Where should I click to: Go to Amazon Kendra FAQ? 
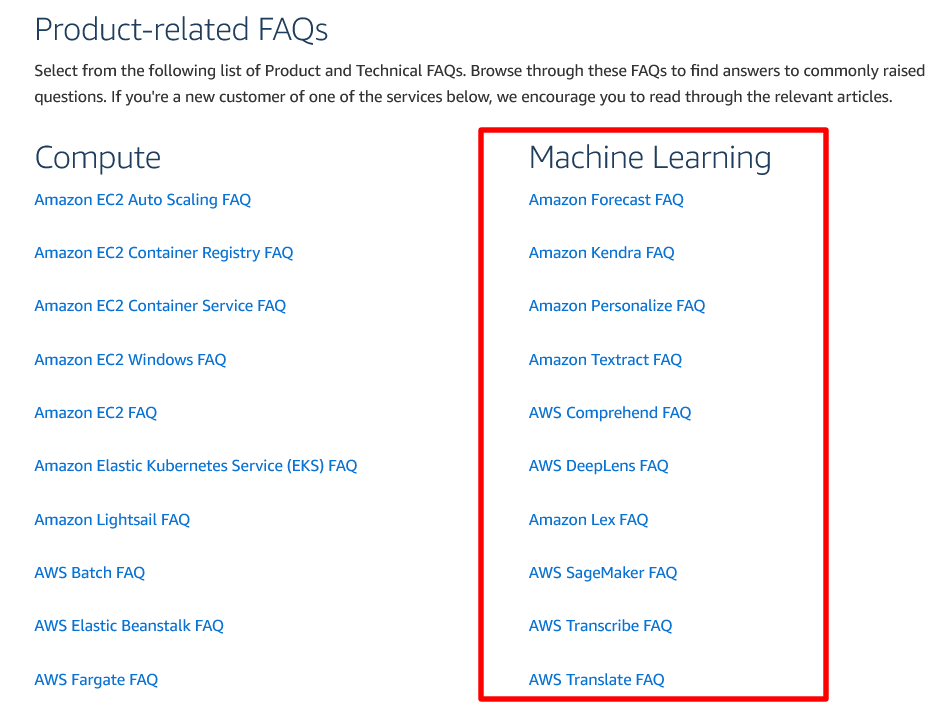tap(602, 253)
